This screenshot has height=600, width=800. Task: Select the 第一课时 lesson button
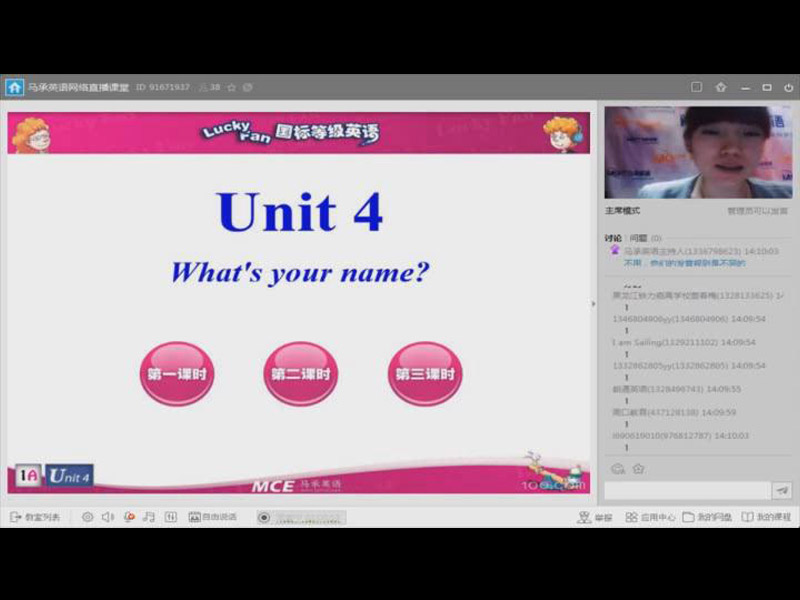coord(176,374)
